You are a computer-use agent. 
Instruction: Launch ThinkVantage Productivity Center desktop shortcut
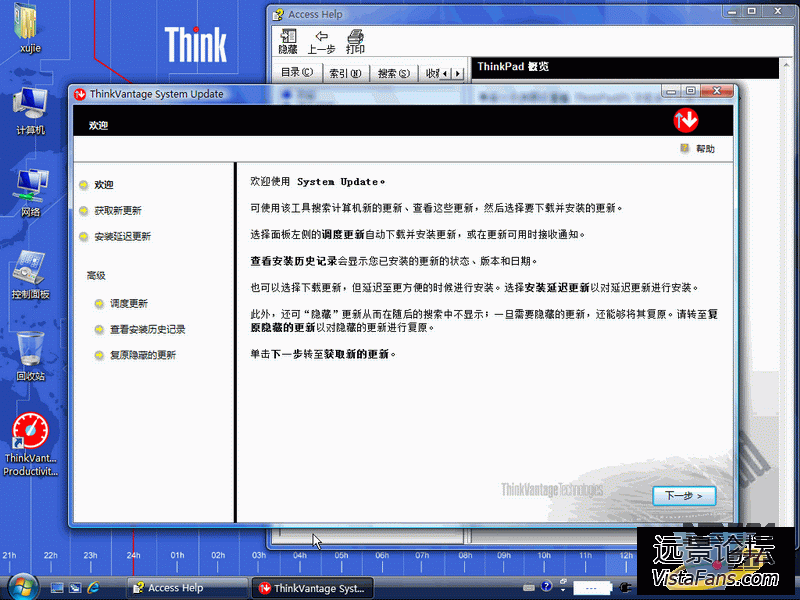click(x=30, y=435)
